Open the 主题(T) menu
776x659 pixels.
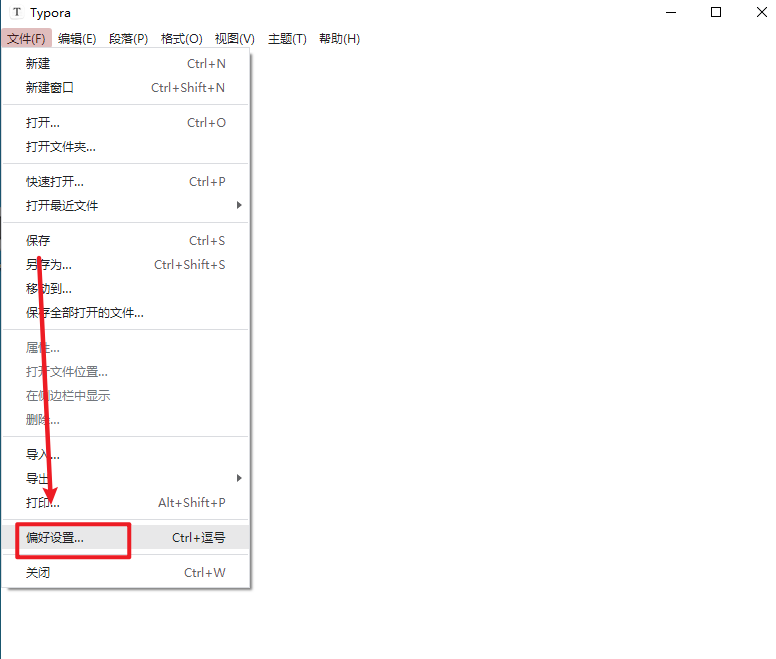point(287,39)
